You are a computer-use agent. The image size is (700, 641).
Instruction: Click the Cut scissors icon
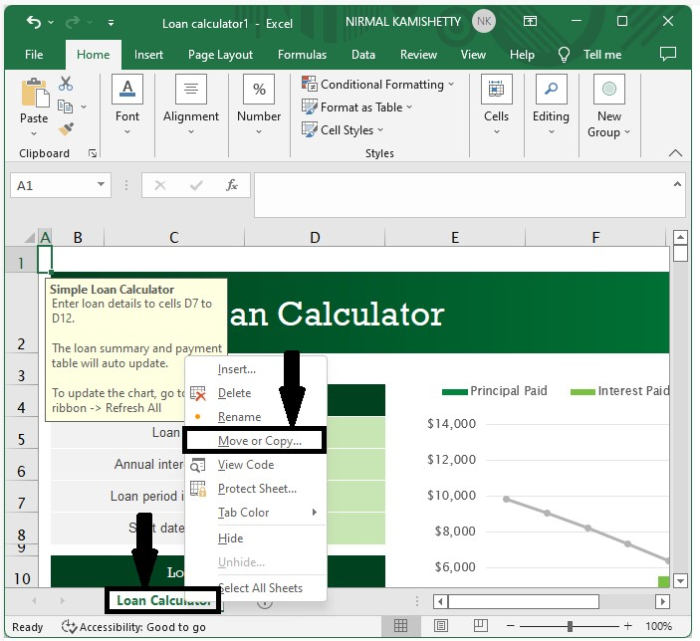point(66,84)
